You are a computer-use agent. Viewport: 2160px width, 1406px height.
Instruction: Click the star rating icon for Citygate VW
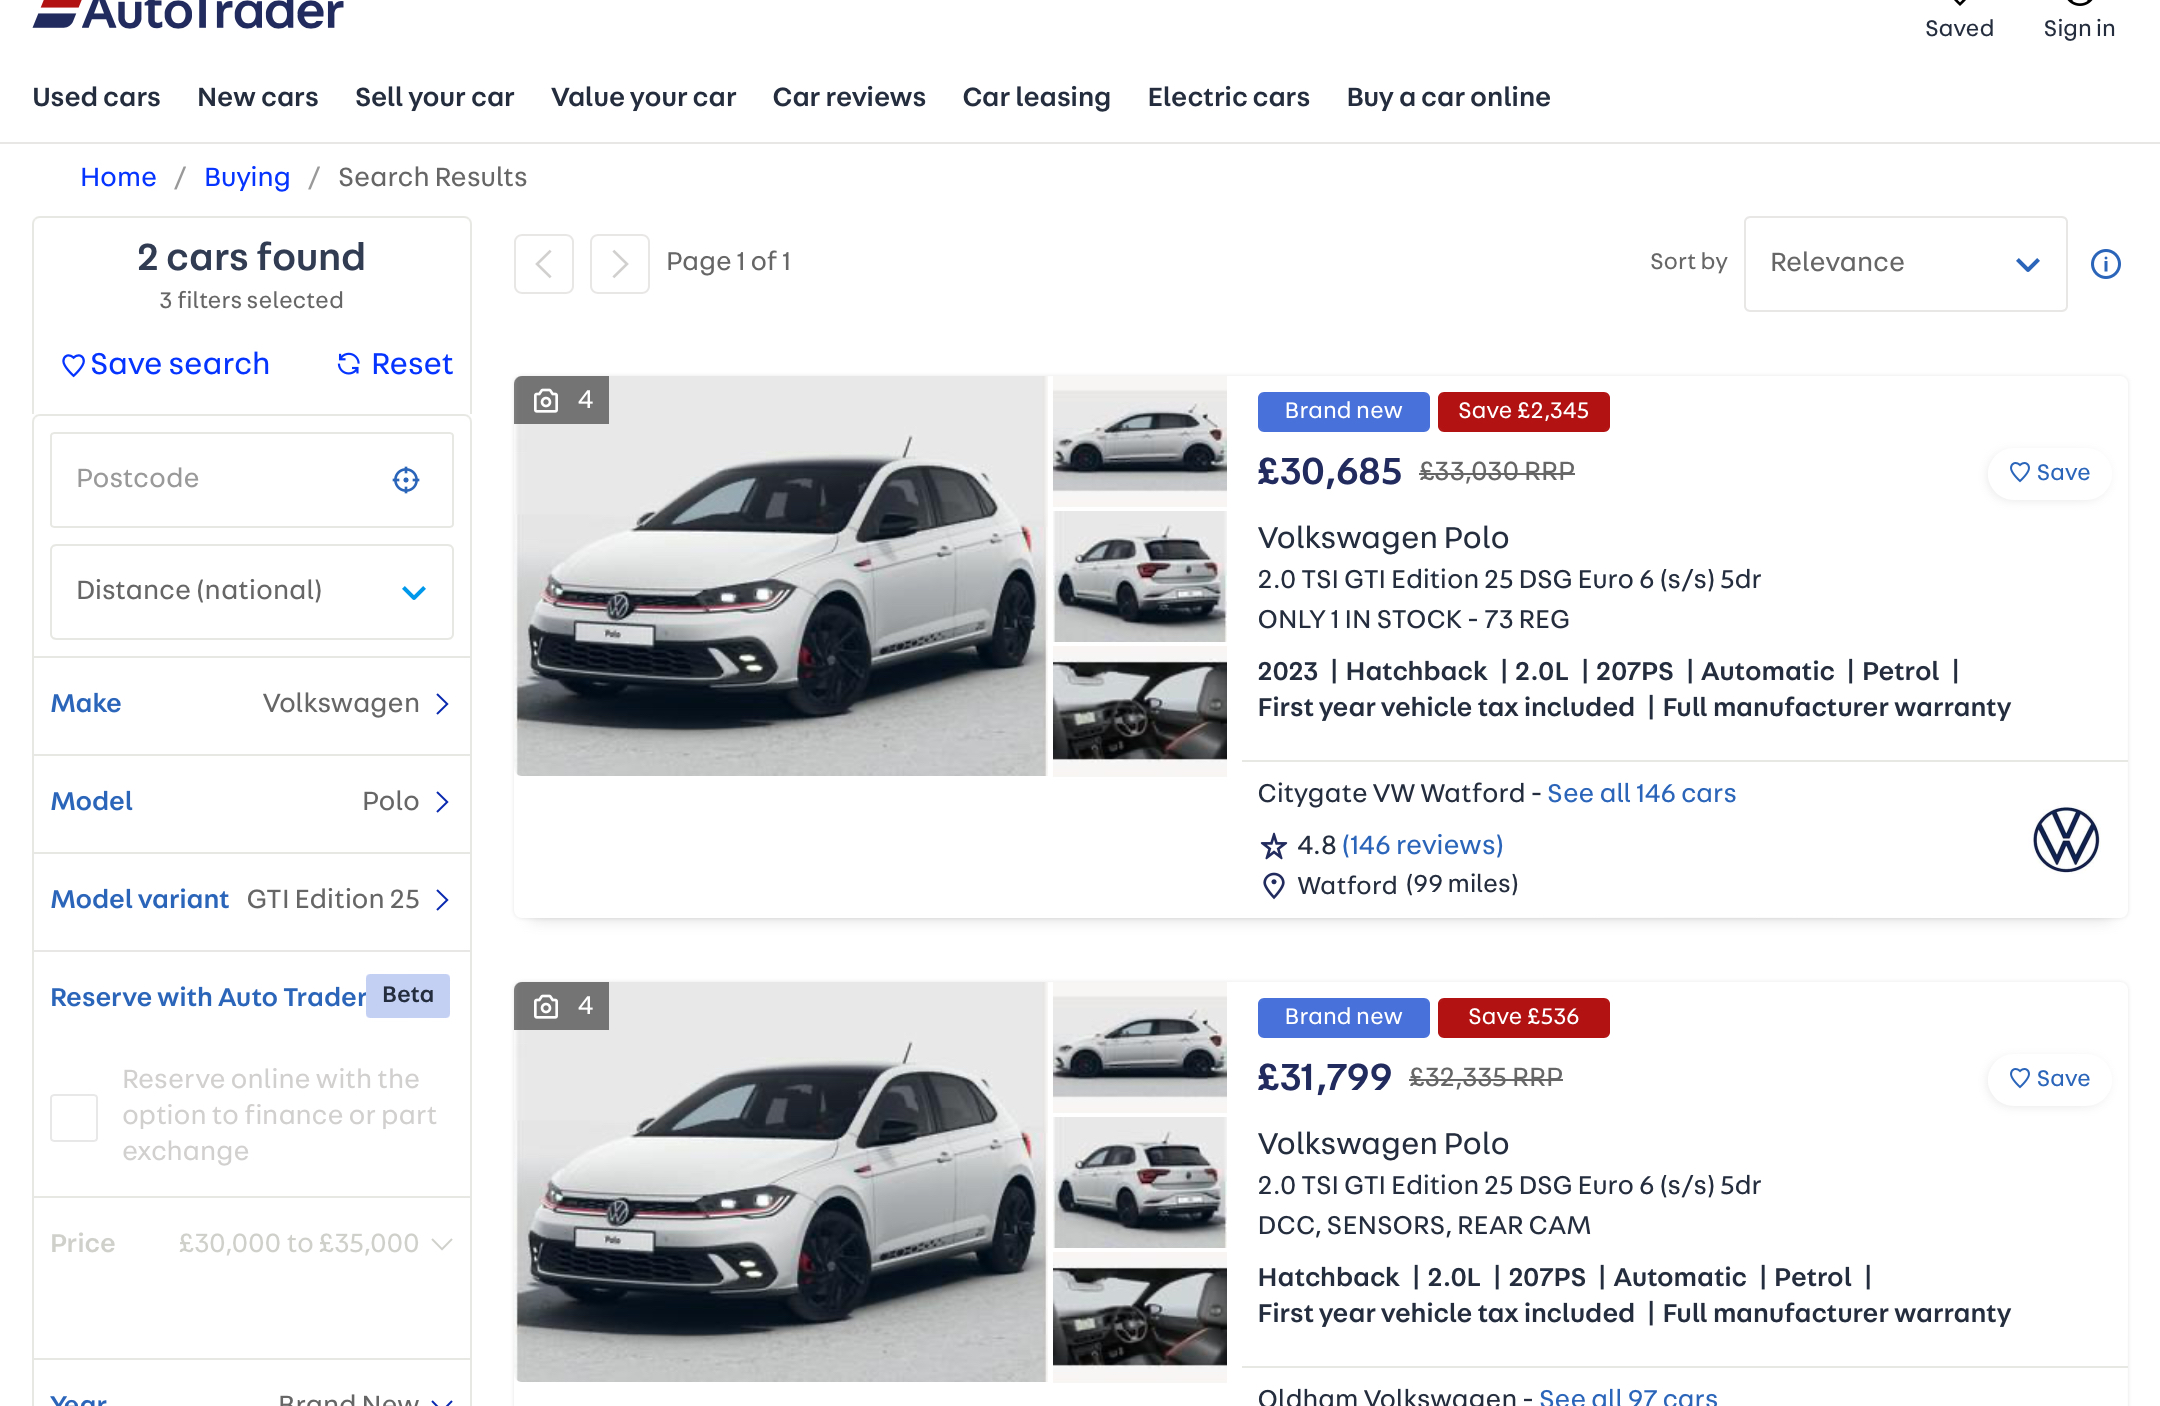(x=1273, y=846)
